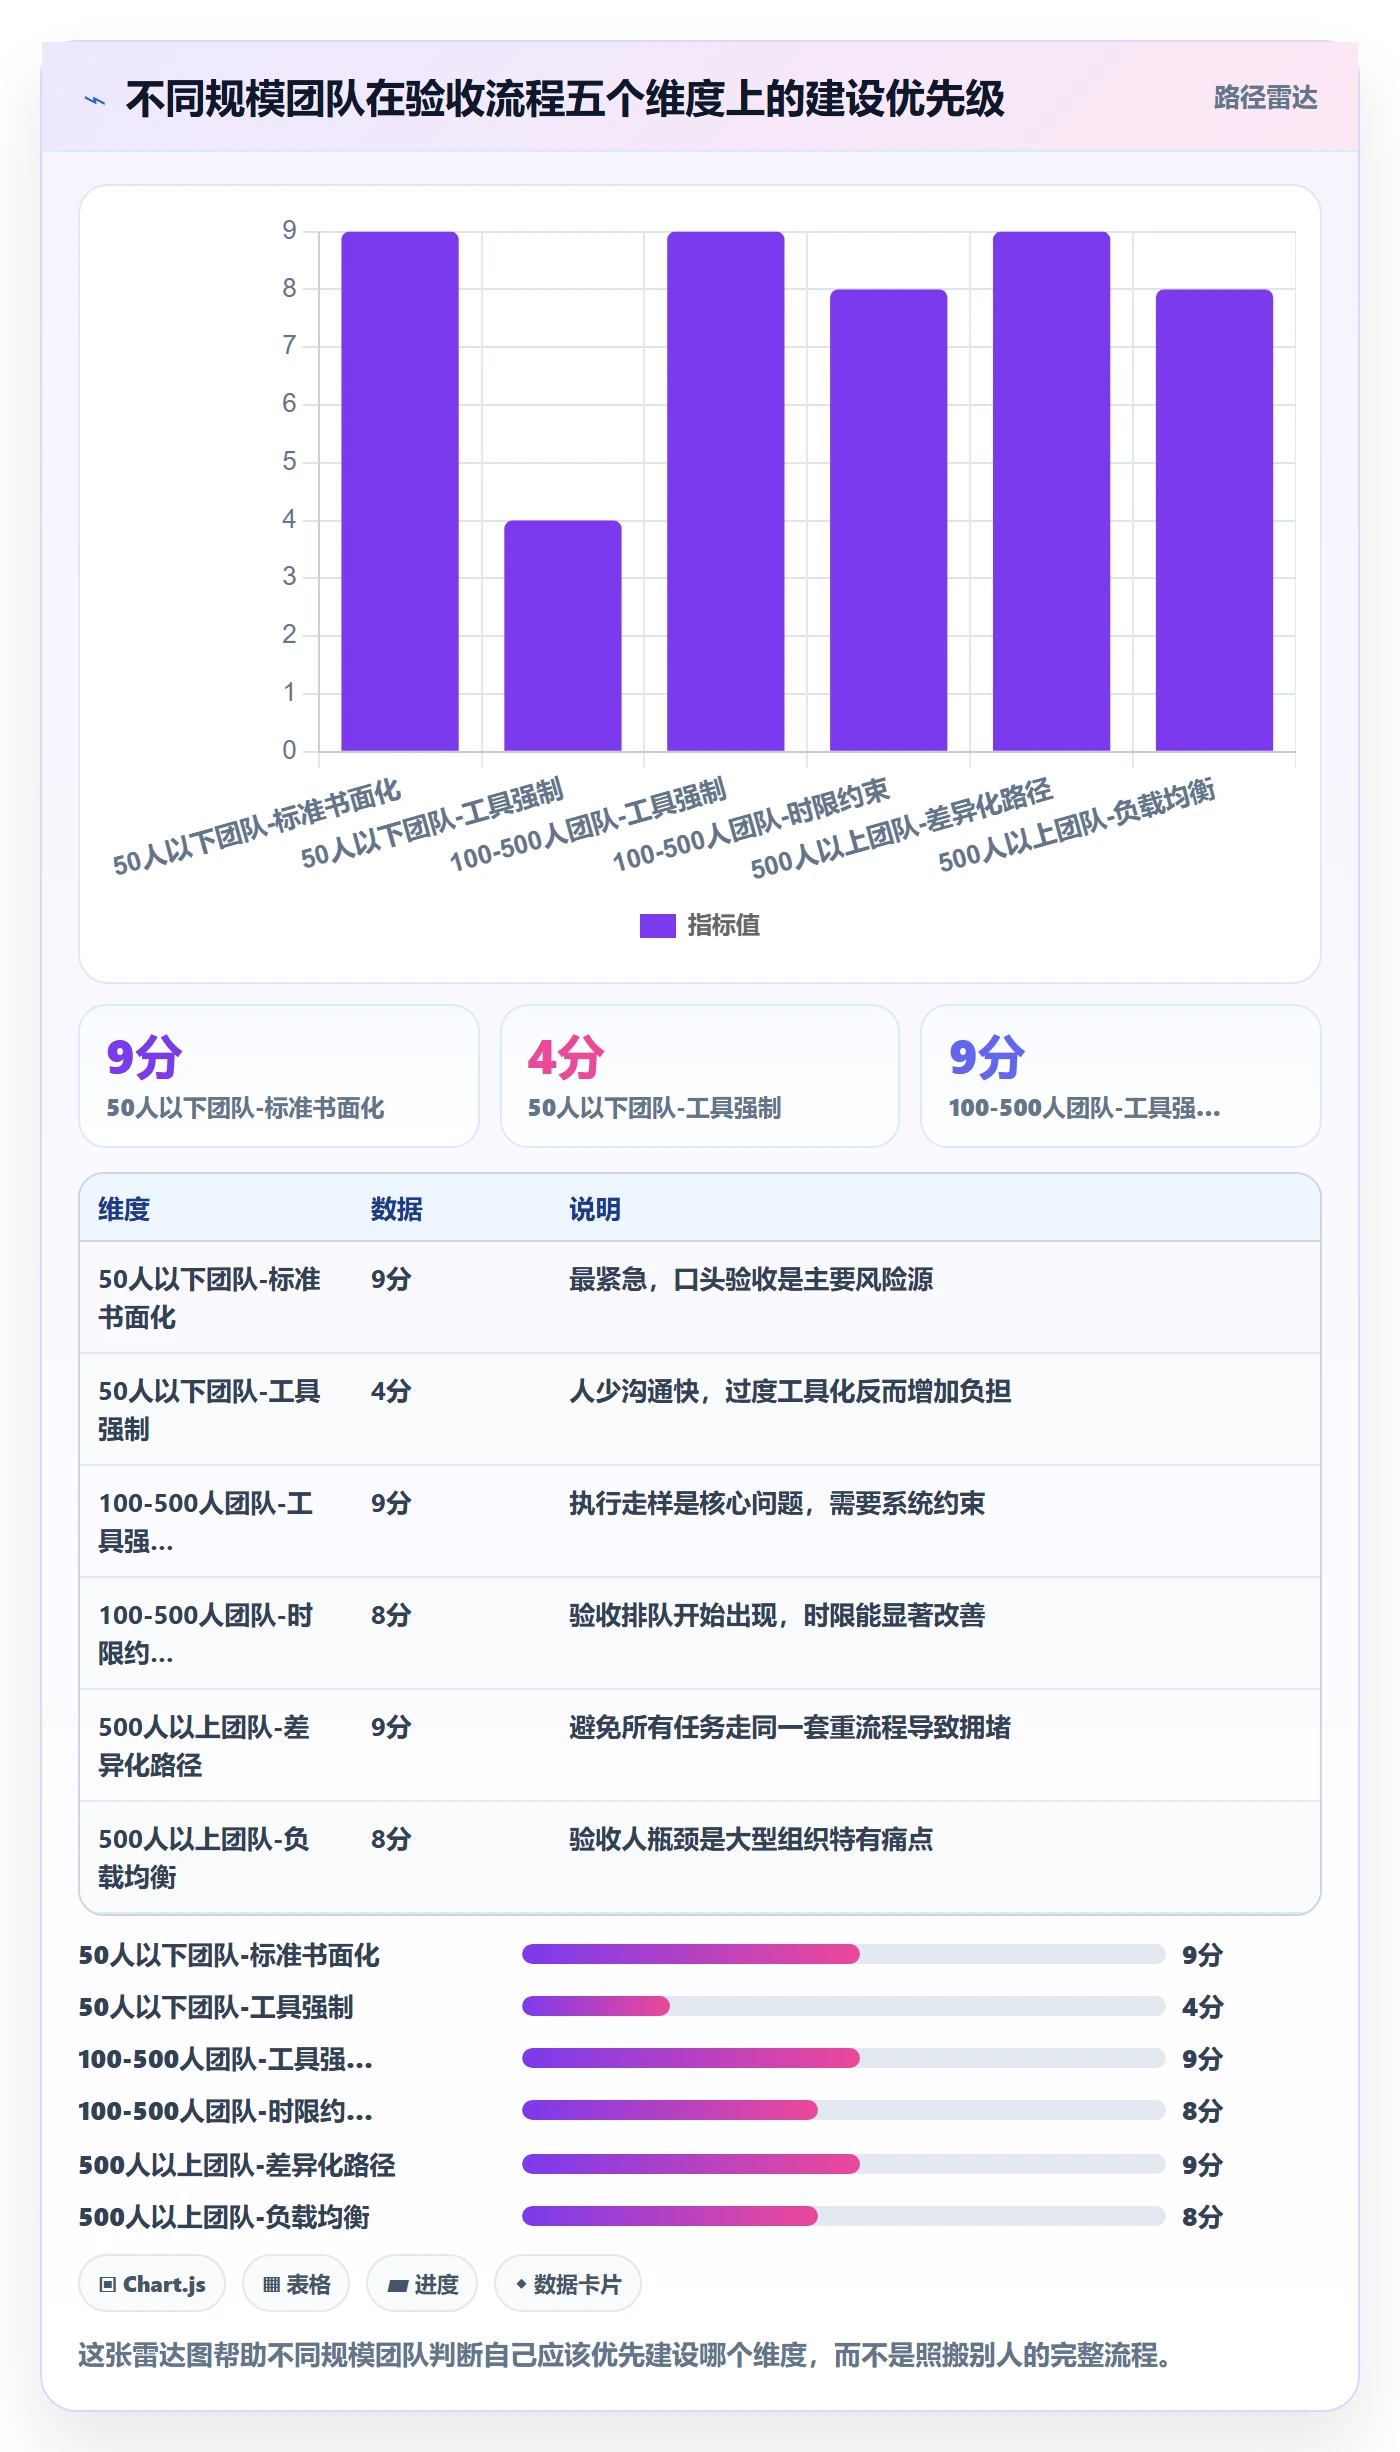This screenshot has width=1400, height=2452.
Task: Click the 4分 progress bar for 50人以下团队-工具强制
Action: (844, 2006)
